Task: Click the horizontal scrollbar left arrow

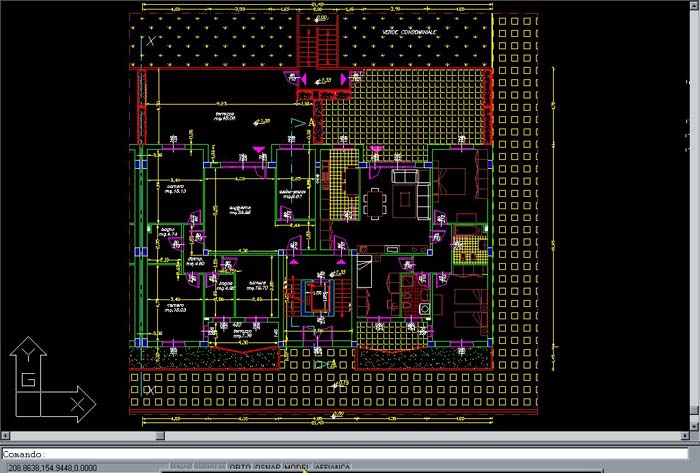Action: click(6, 437)
